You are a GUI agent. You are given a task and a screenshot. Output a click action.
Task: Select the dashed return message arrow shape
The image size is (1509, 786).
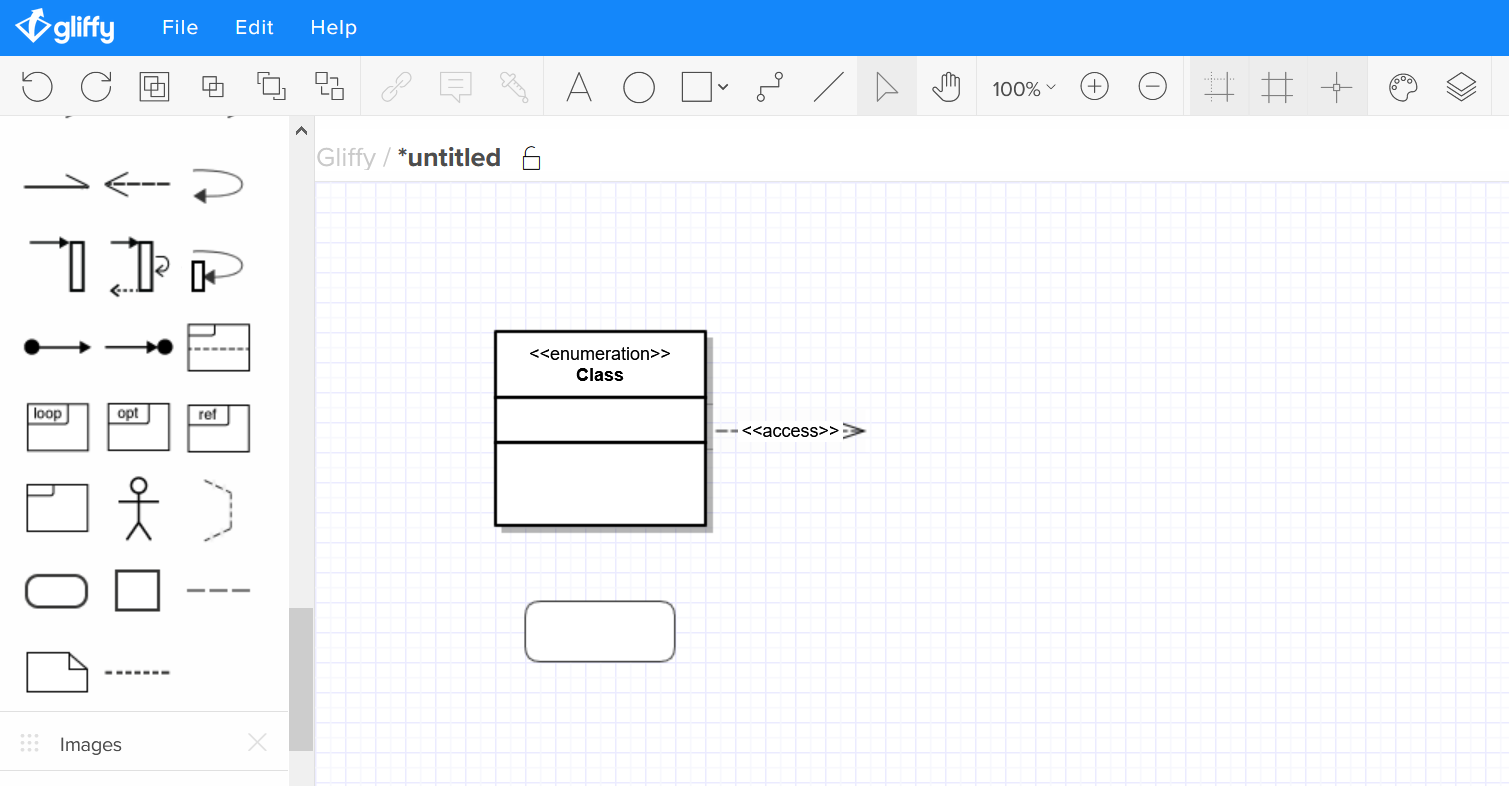[x=137, y=184]
